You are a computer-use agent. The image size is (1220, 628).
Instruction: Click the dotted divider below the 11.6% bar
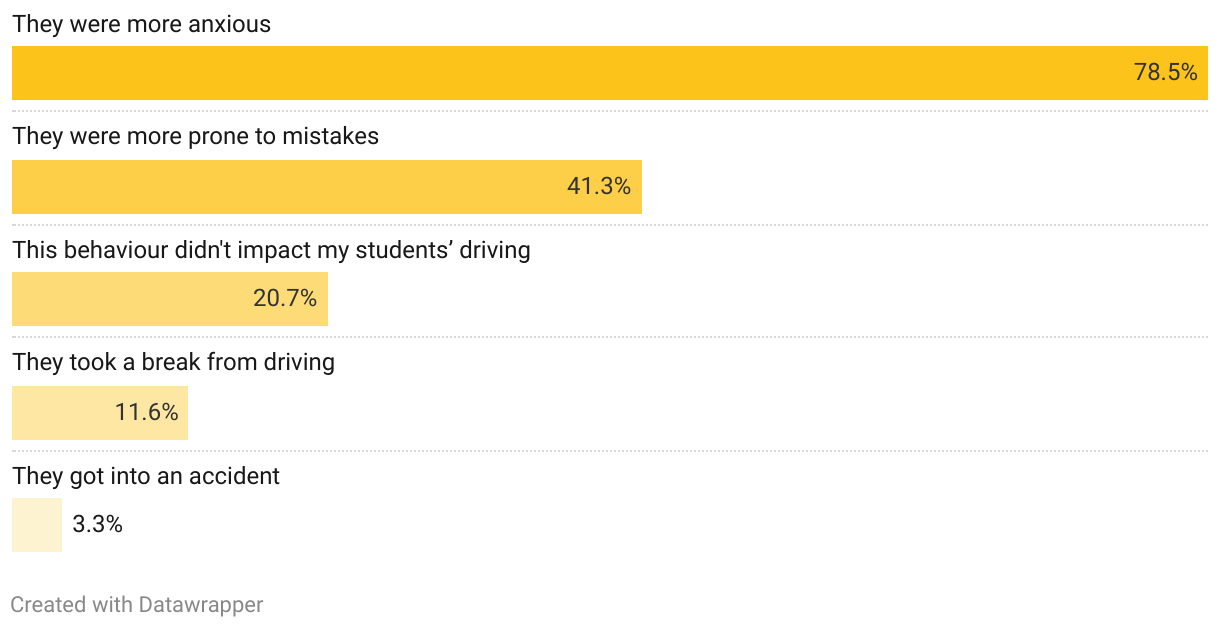(610, 451)
